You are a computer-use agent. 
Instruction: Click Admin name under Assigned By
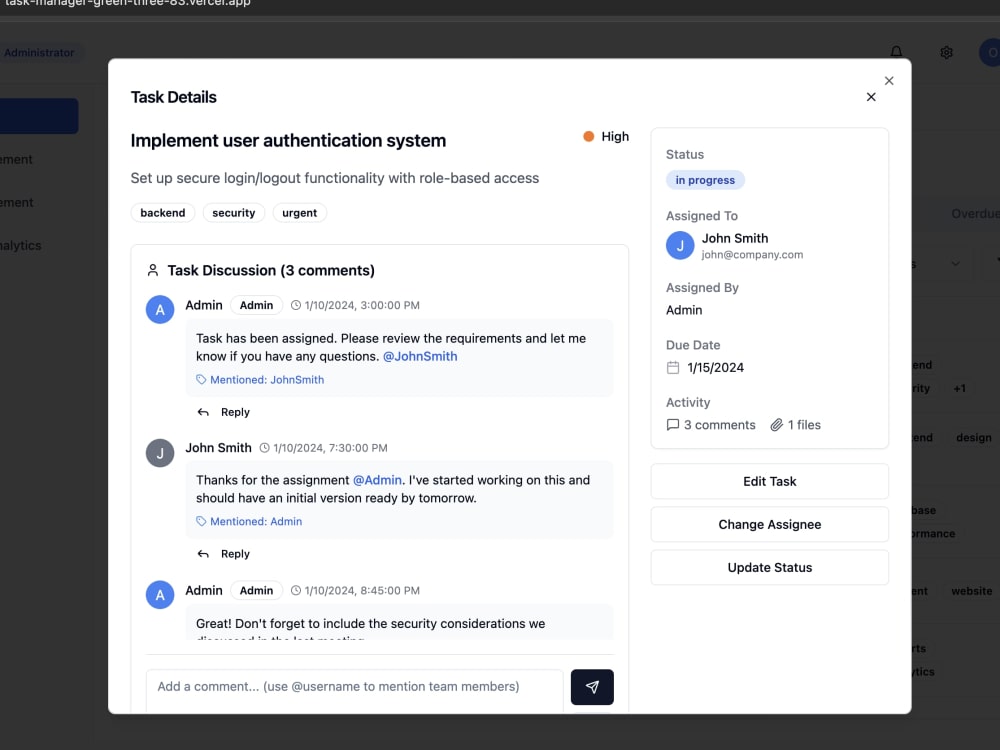click(x=684, y=310)
